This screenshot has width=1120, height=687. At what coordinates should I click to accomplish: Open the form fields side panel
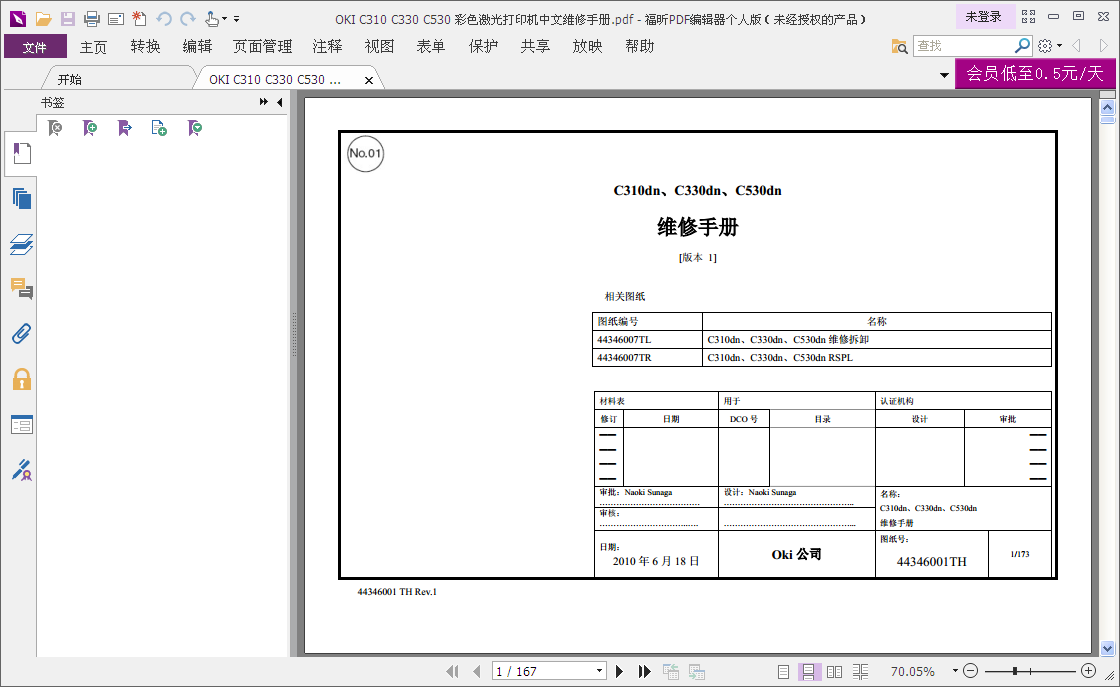coord(21,425)
